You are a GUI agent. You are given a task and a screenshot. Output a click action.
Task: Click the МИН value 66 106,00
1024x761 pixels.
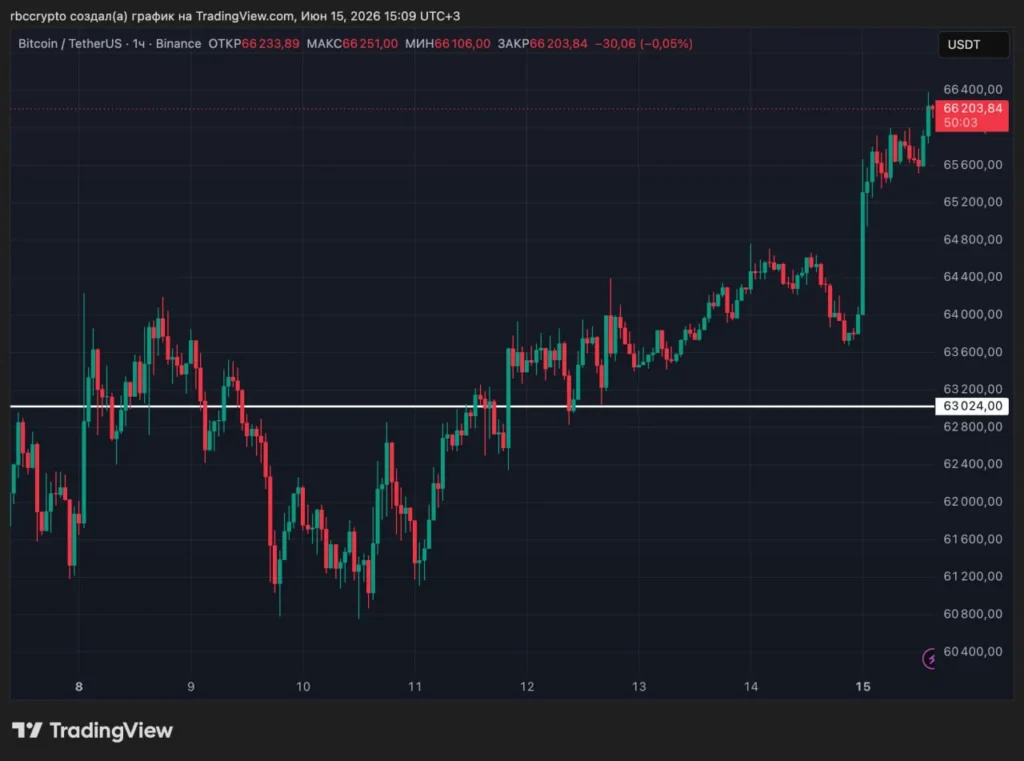click(x=462, y=44)
